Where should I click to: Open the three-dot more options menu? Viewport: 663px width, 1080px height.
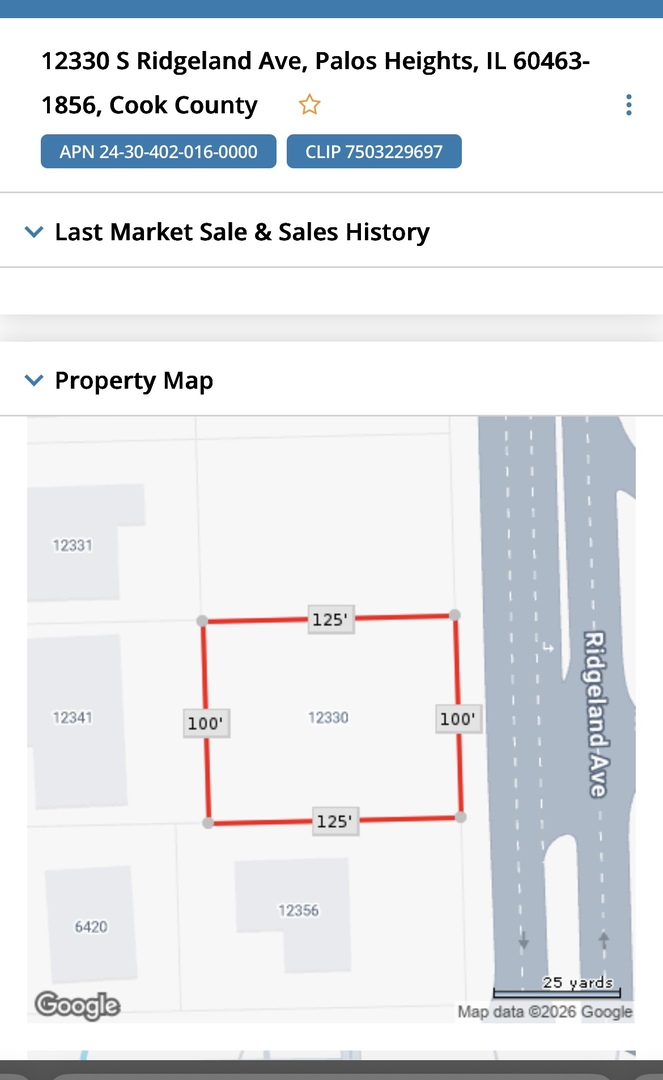click(x=628, y=105)
